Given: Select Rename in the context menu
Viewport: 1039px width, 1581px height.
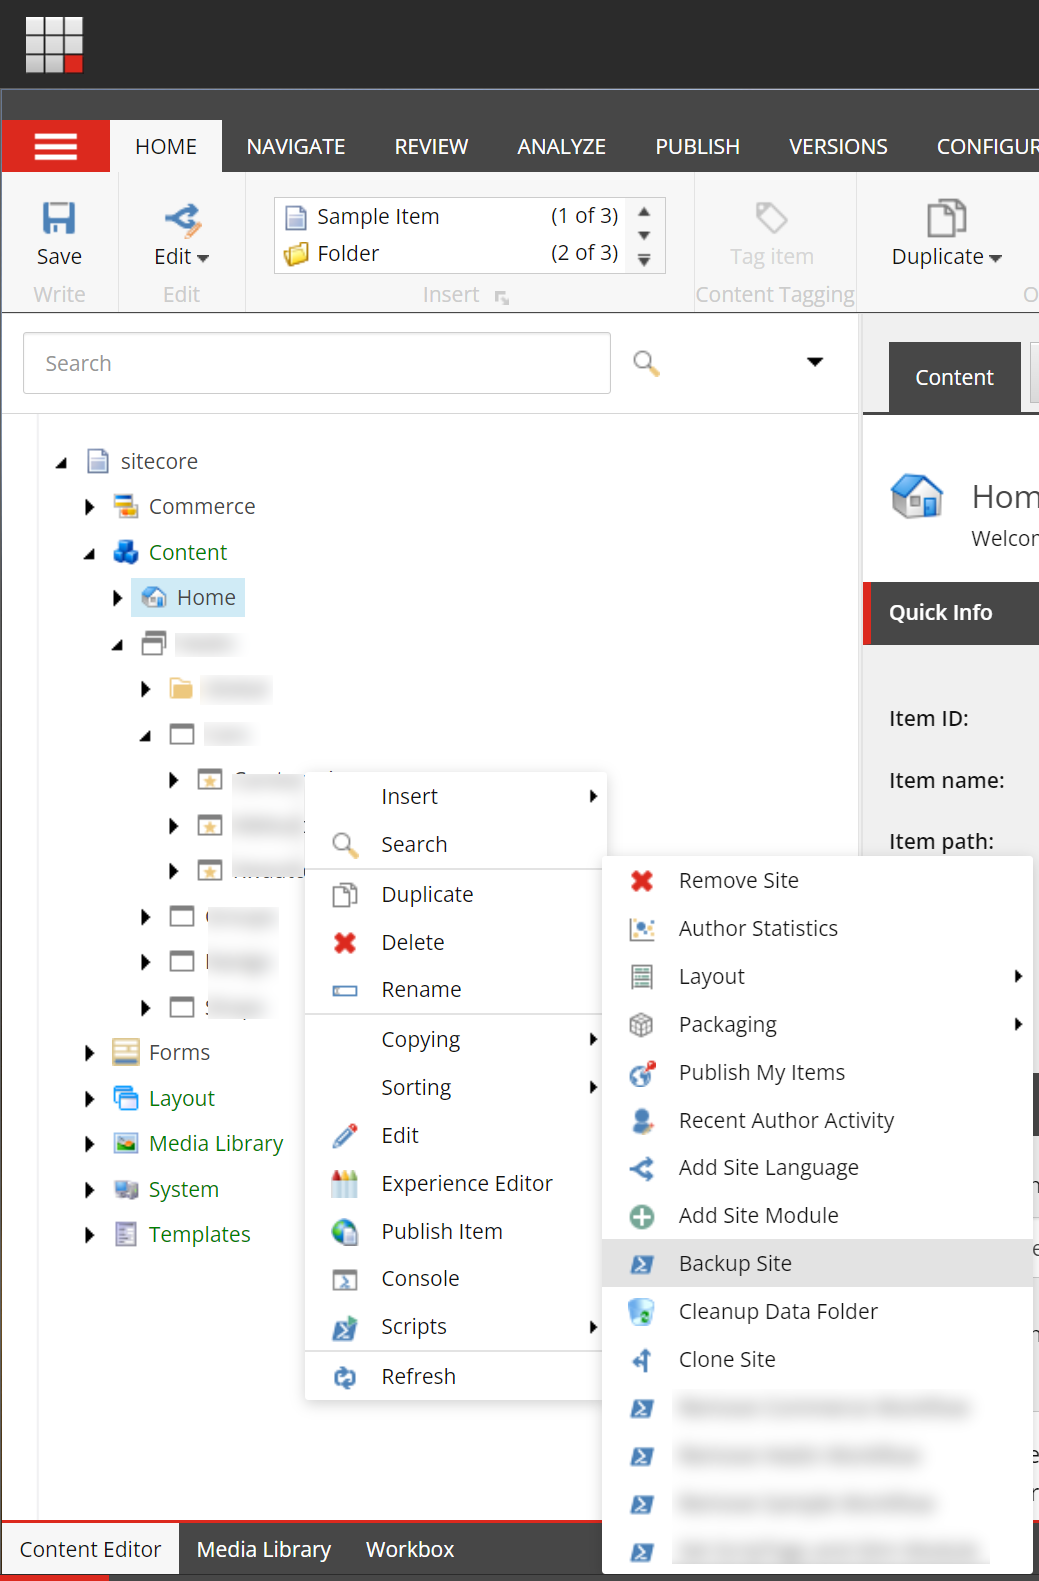Looking at the screenshot, I should tap(421, 990).
